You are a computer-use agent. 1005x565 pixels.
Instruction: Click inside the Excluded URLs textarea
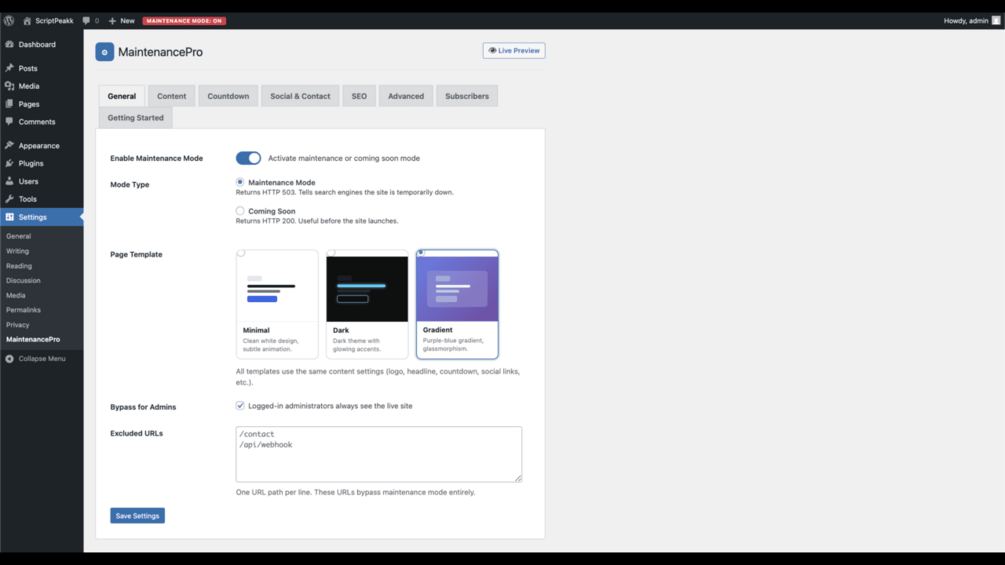pyautogui.click(x=379, y=454)
